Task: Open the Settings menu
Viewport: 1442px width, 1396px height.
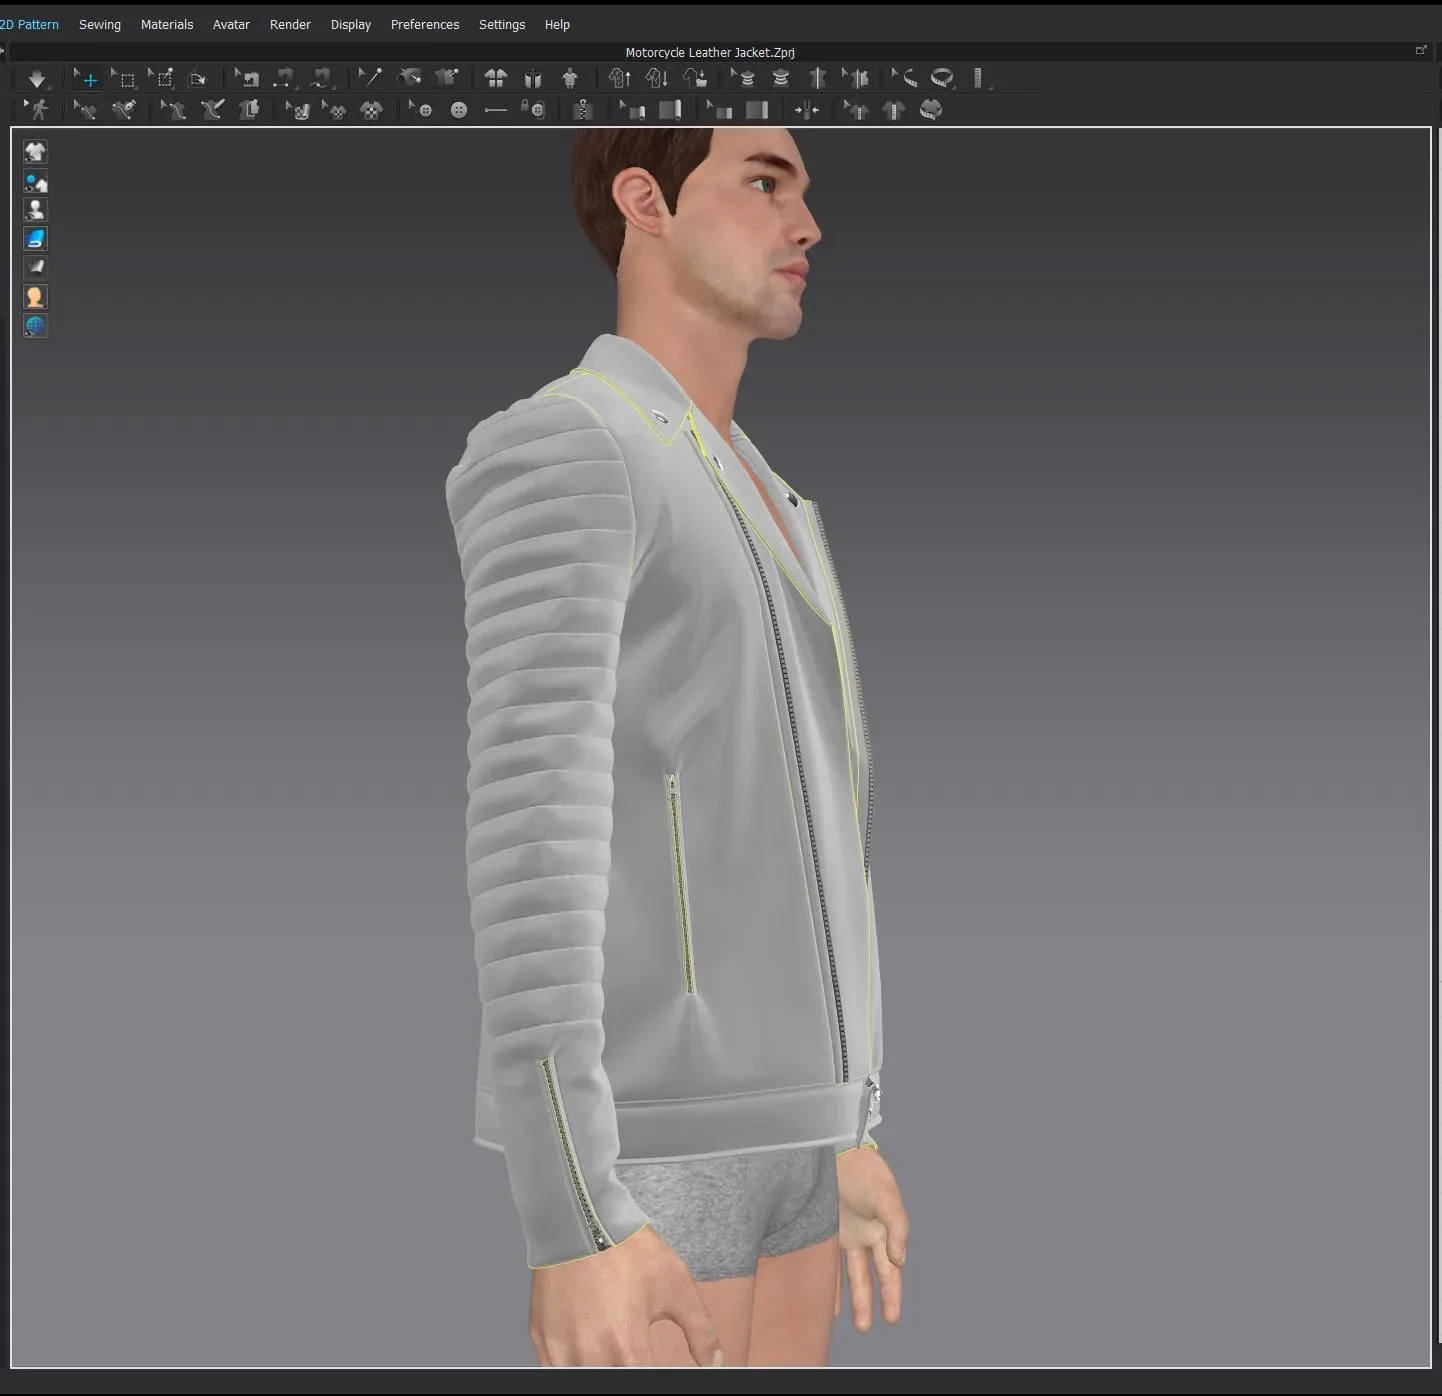Action: coord(502,24)
